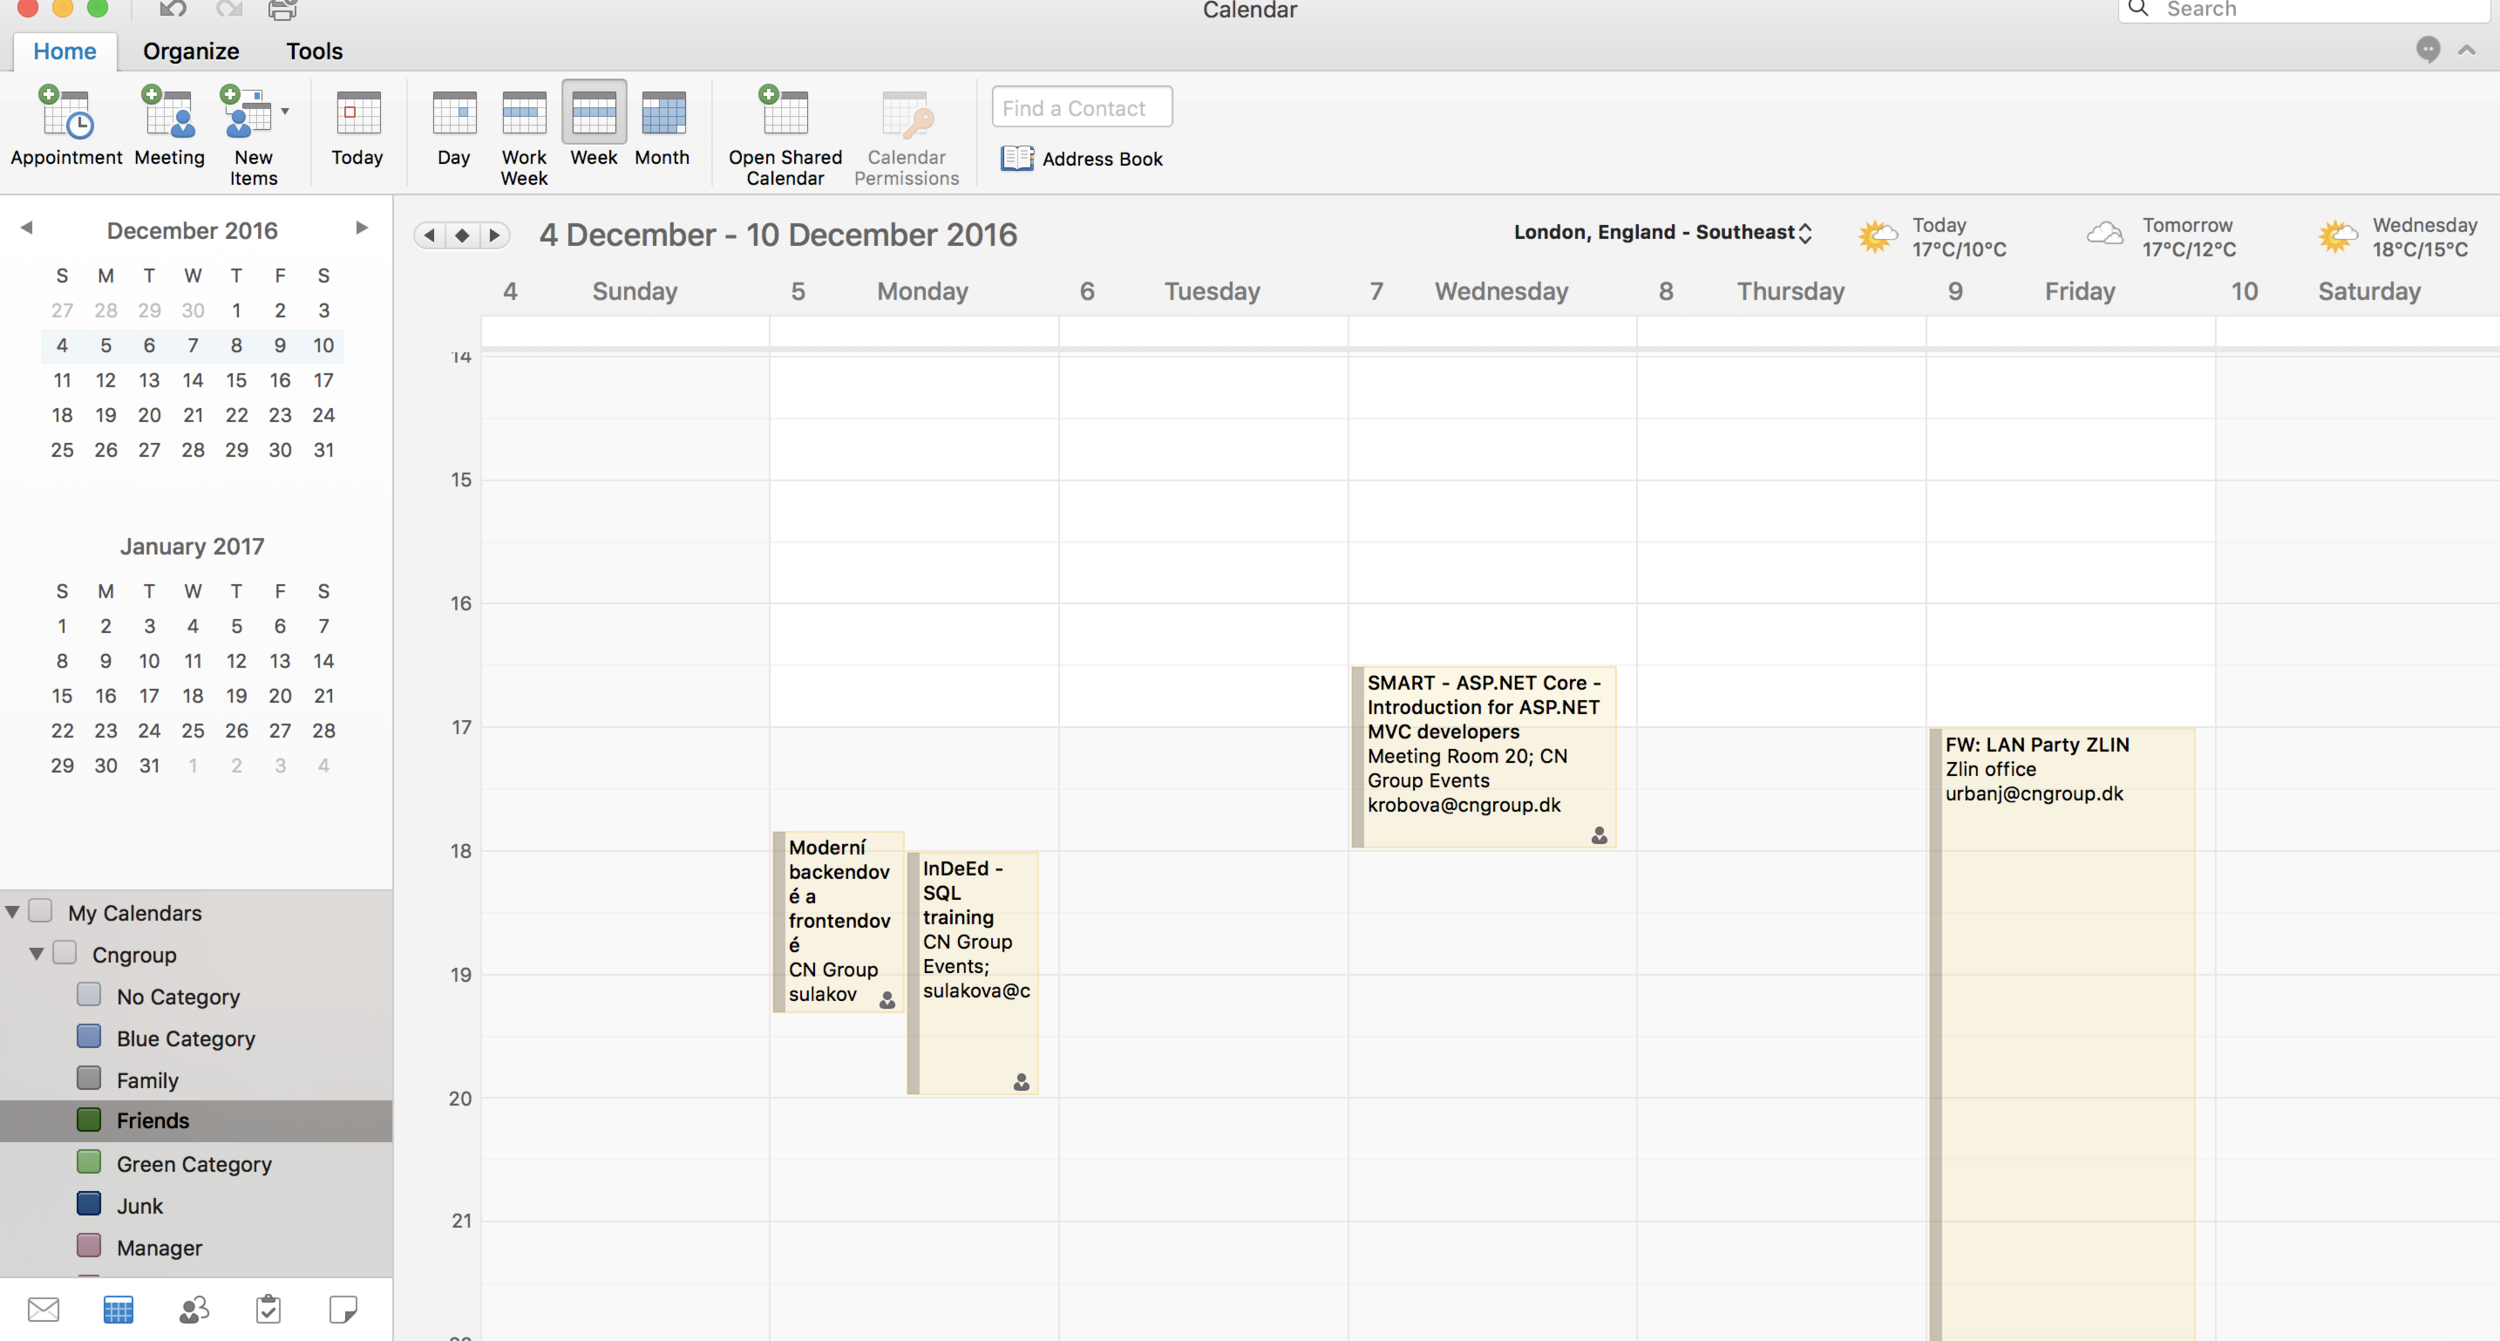Click the Friends category color swatch
This screenshot has height=1341, width=2500.
pyautogui.click(x=89, y=1120)
